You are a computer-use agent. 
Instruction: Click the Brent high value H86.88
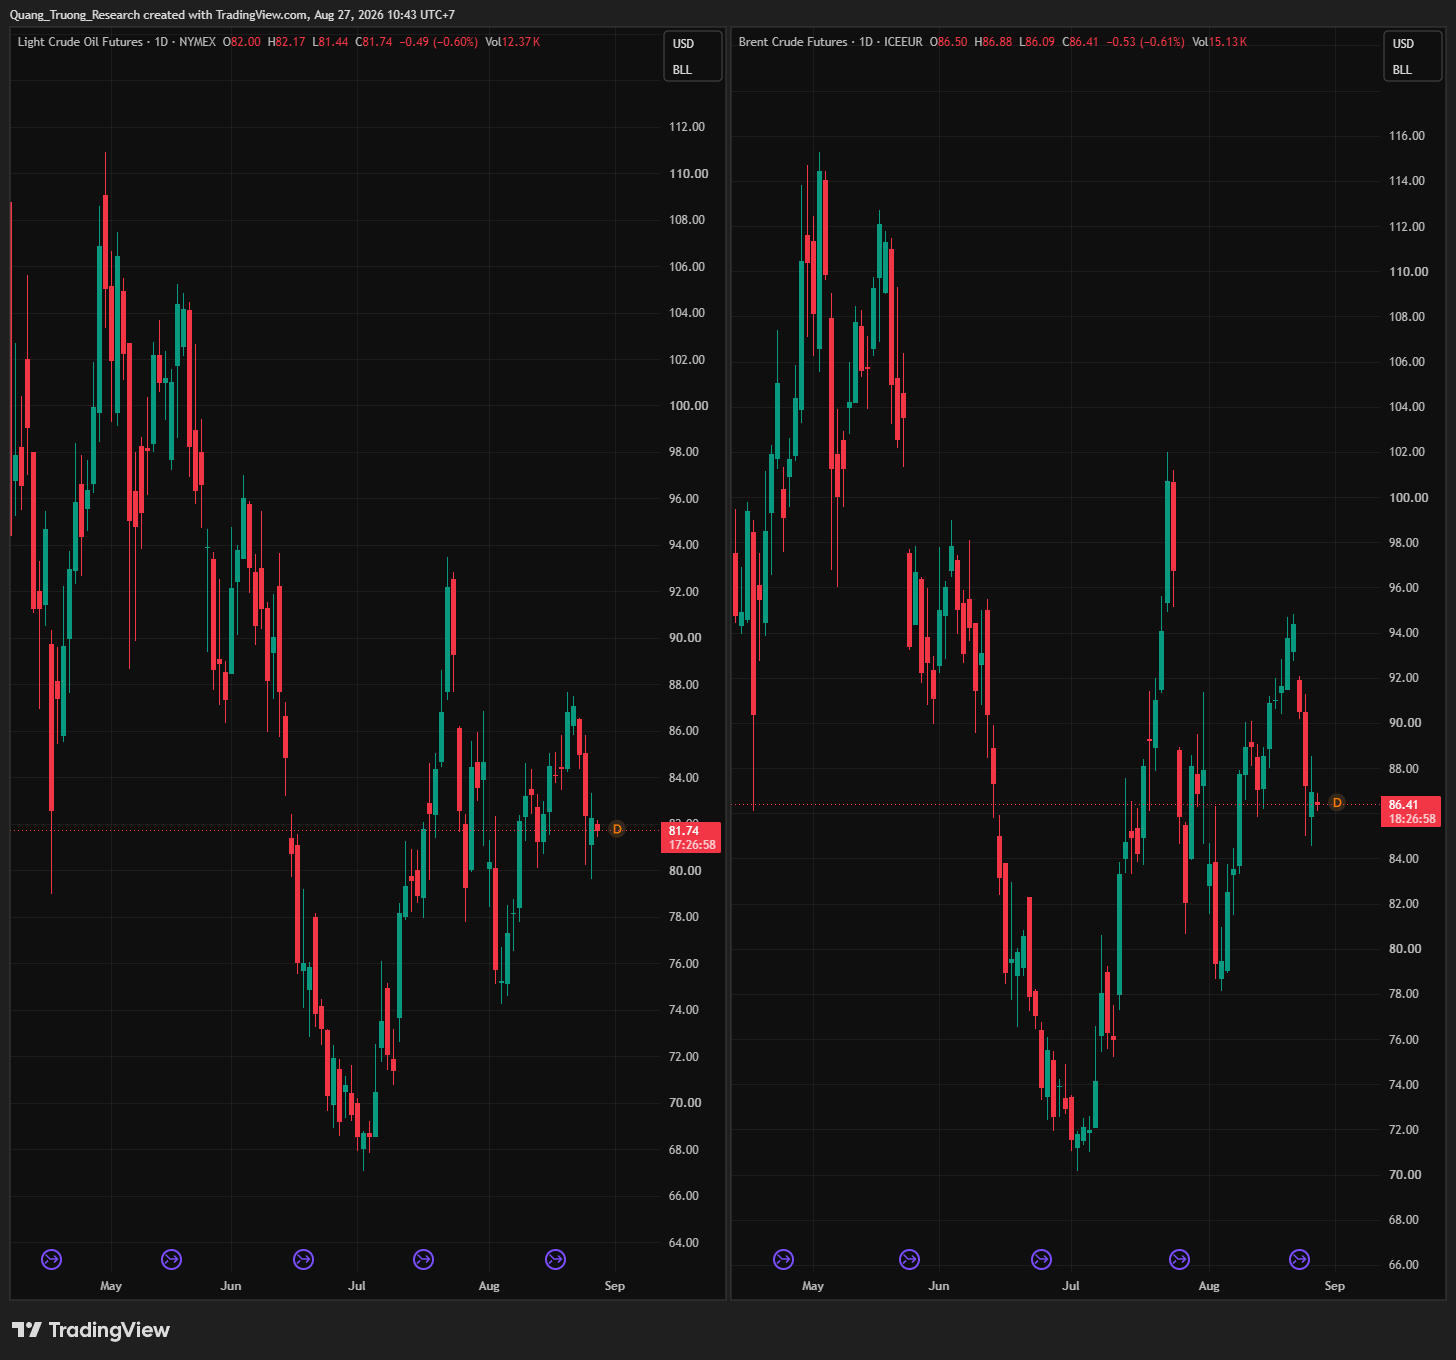coord(993,42)
